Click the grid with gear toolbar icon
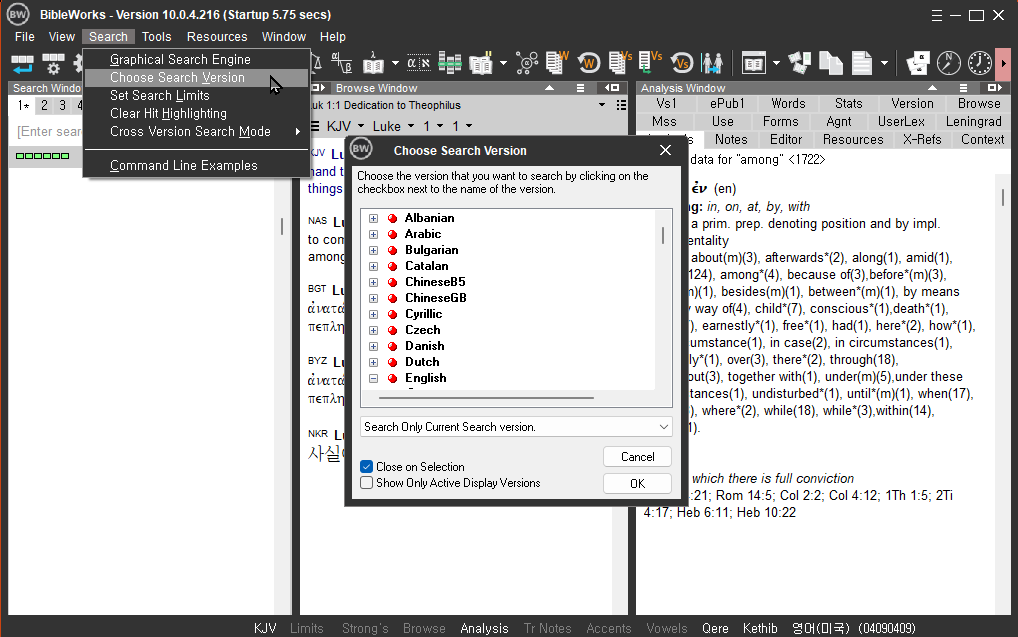 coord(53,63)
